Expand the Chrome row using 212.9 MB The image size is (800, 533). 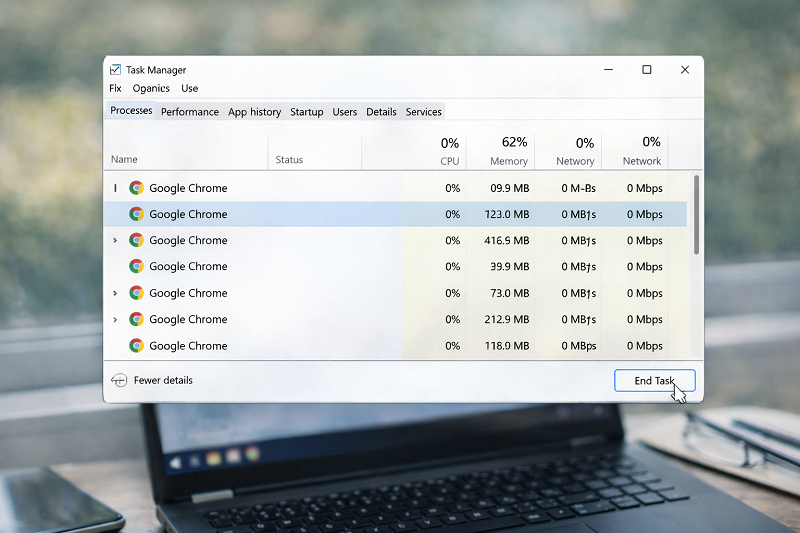(x=115, y=319)
